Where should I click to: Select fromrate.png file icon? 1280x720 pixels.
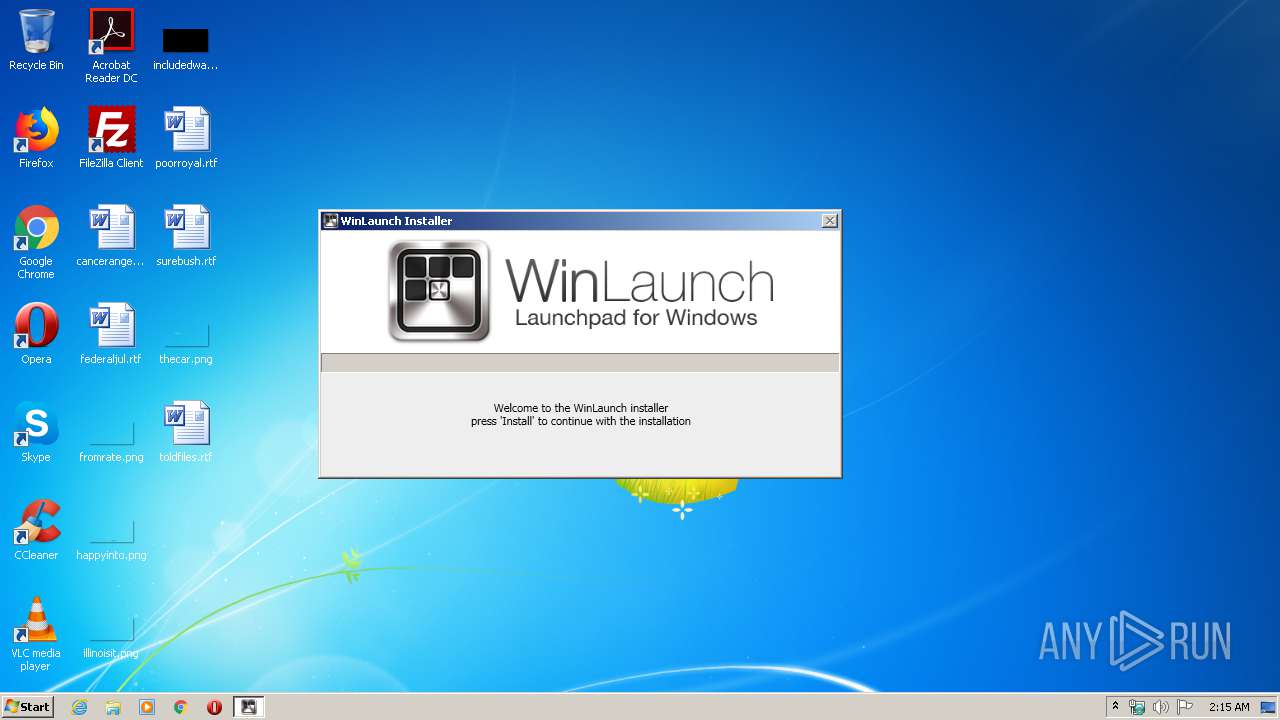[111, 441]
